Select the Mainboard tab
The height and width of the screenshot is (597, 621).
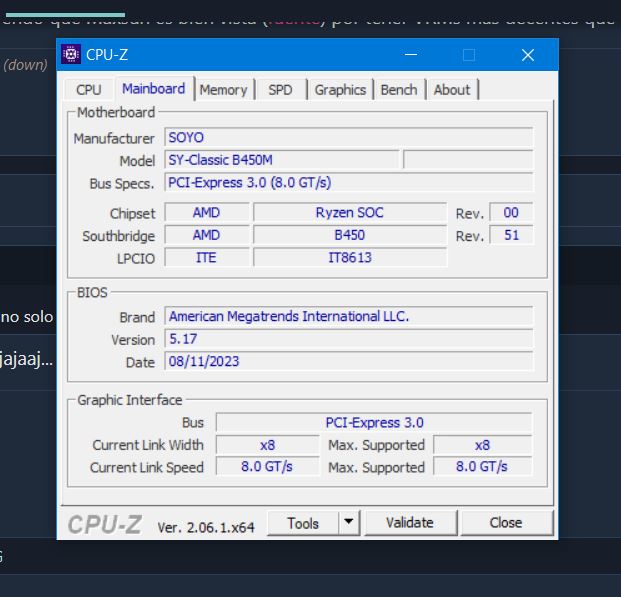click(x=153, y=89)
